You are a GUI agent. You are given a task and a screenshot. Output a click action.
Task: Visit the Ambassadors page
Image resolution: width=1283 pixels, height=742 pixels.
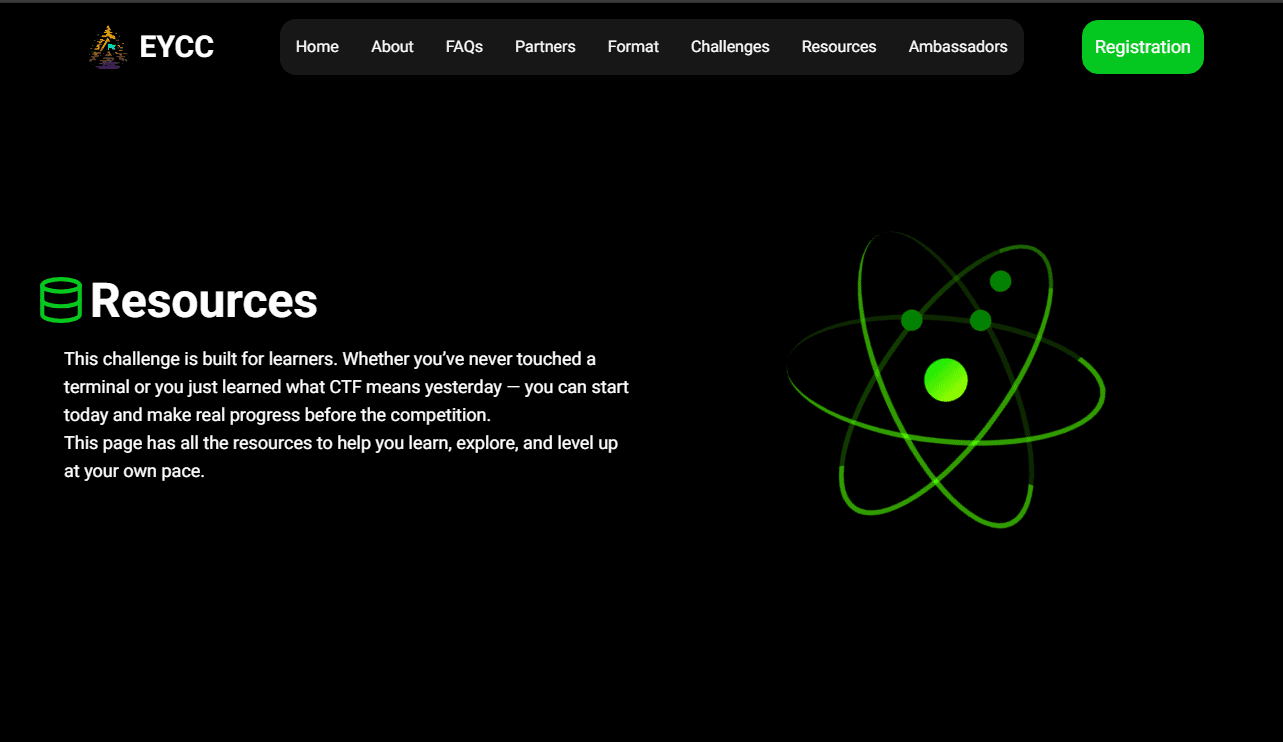tap(957, 47)
